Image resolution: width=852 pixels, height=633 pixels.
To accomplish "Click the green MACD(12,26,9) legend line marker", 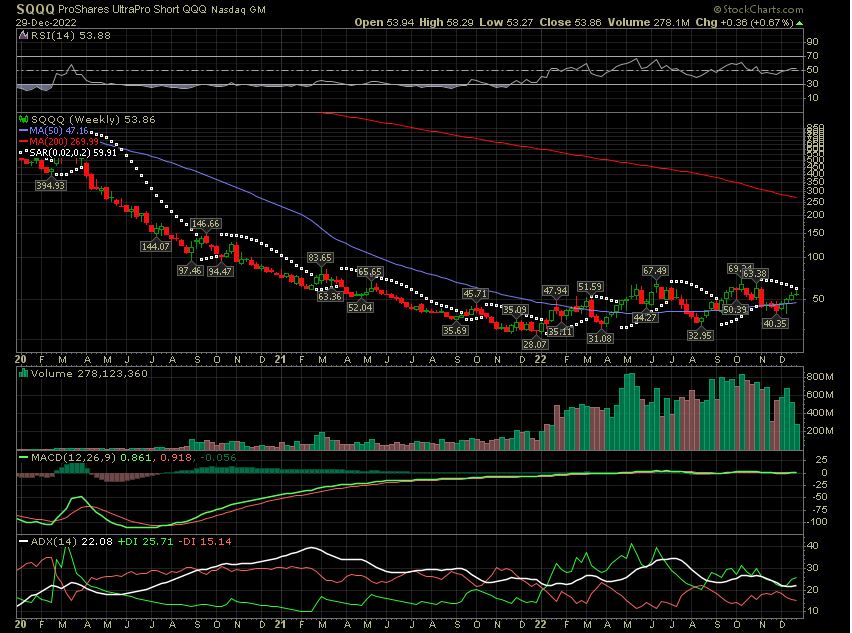I will (x=23, y=457).
